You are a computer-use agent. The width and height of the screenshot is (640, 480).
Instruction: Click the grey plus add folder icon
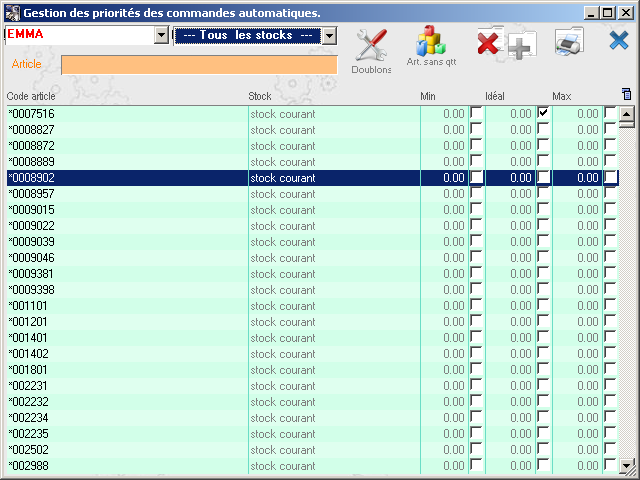click(x=522, y=45)
